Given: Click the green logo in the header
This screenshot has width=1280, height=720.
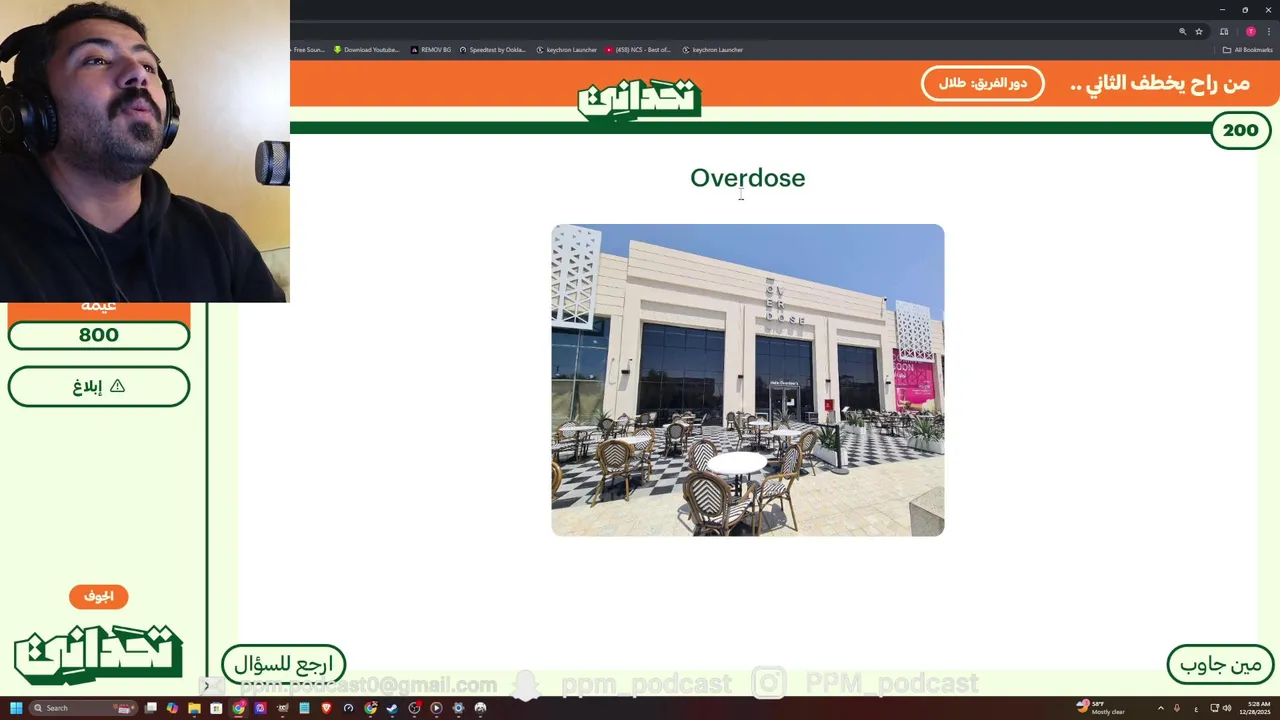Looking at the screenshot, I should [x=639, y=99].
